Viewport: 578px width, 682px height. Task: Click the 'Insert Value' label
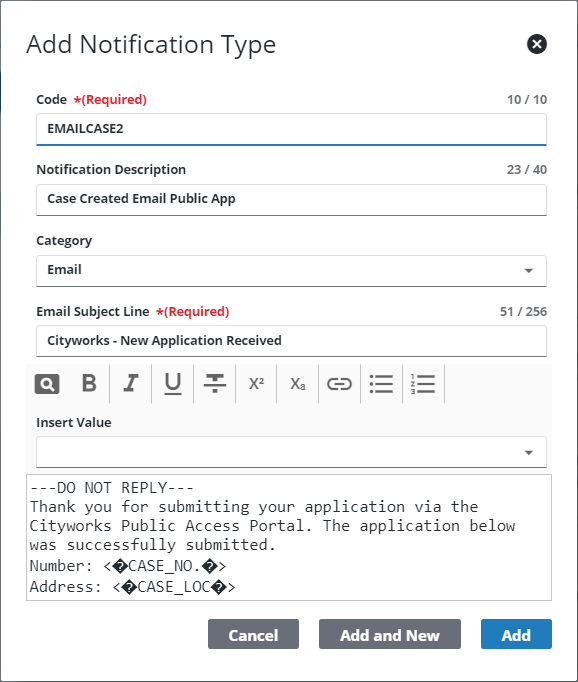point(74,422)
